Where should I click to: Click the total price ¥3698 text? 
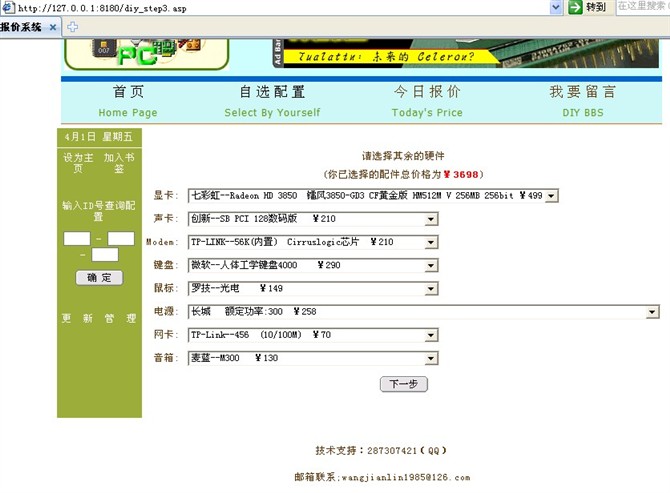(x=461, y=174)
